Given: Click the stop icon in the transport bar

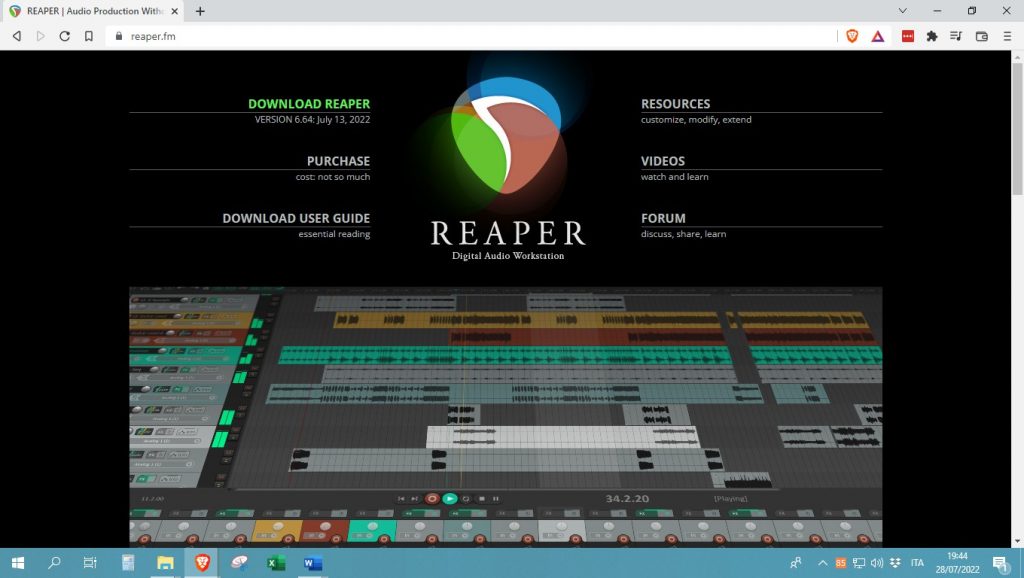Looking at the screenshot, I should [x=481, y=499].
